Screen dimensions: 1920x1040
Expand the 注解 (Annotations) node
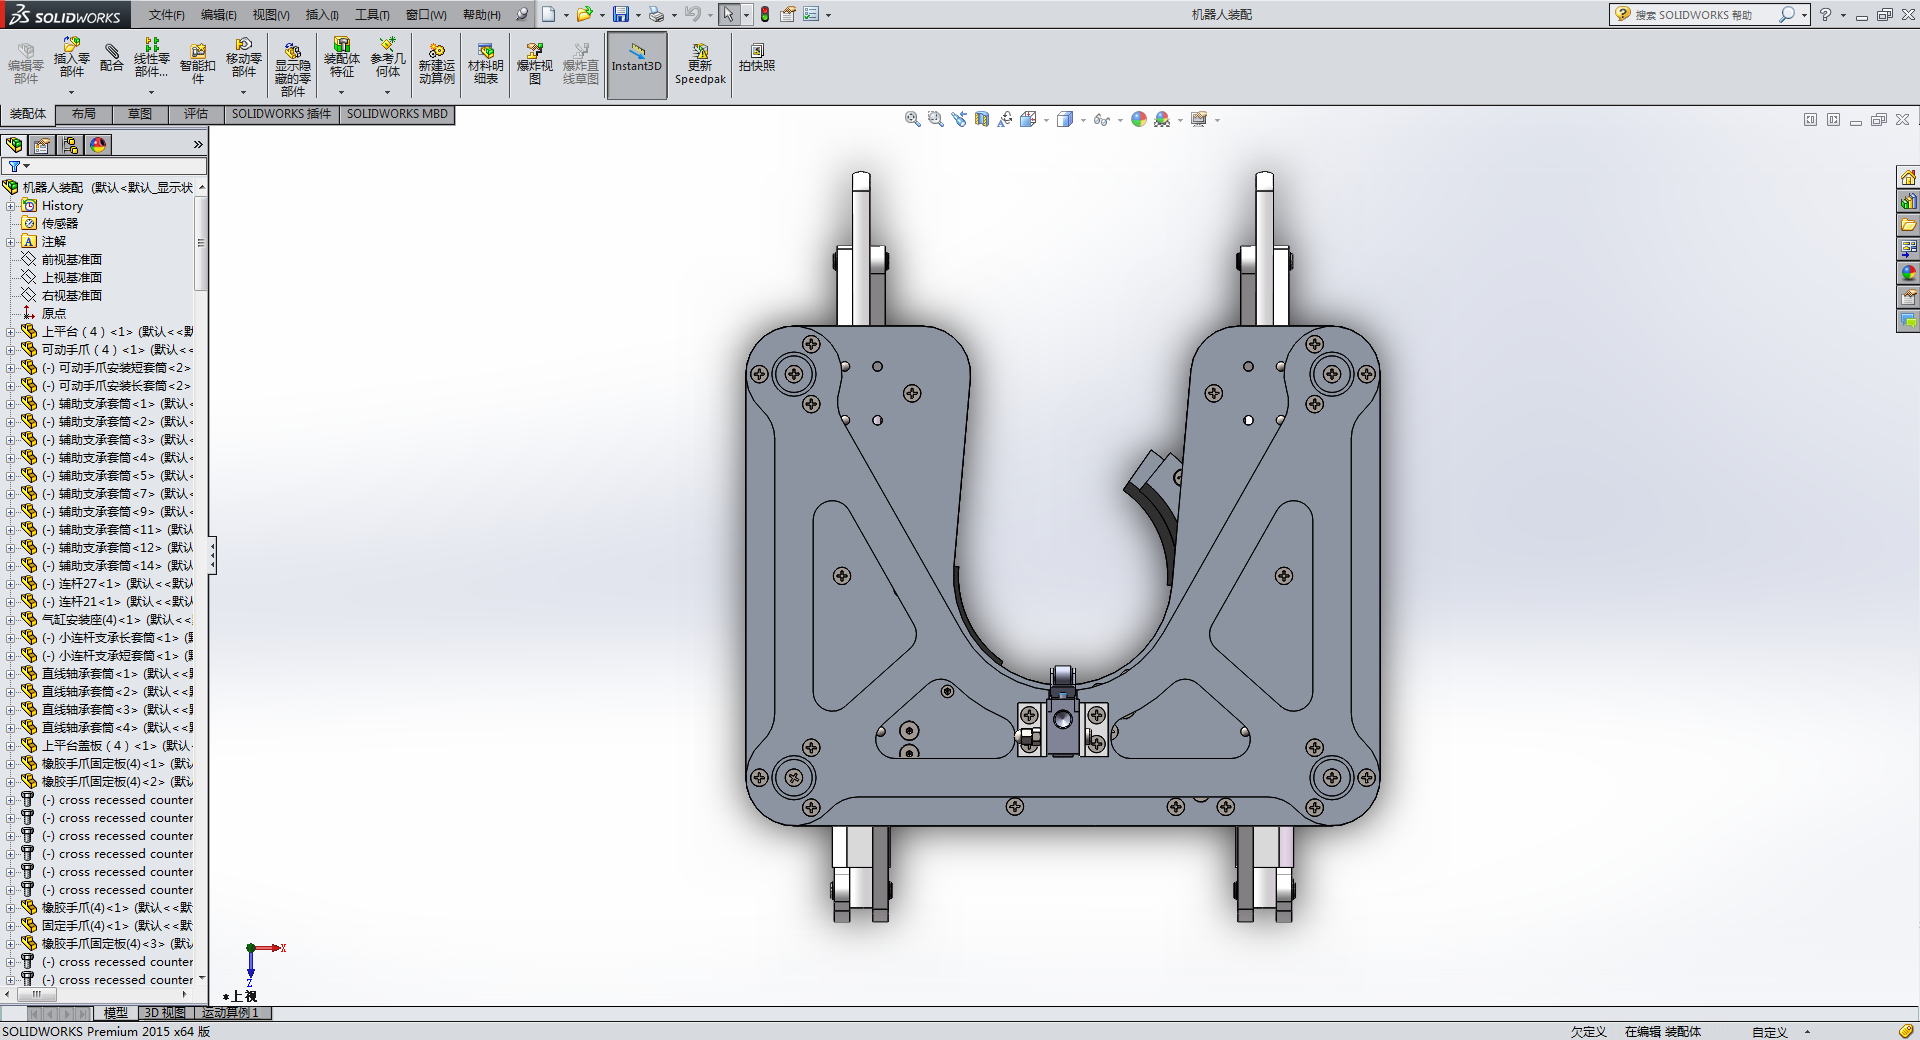click(11, 242)
